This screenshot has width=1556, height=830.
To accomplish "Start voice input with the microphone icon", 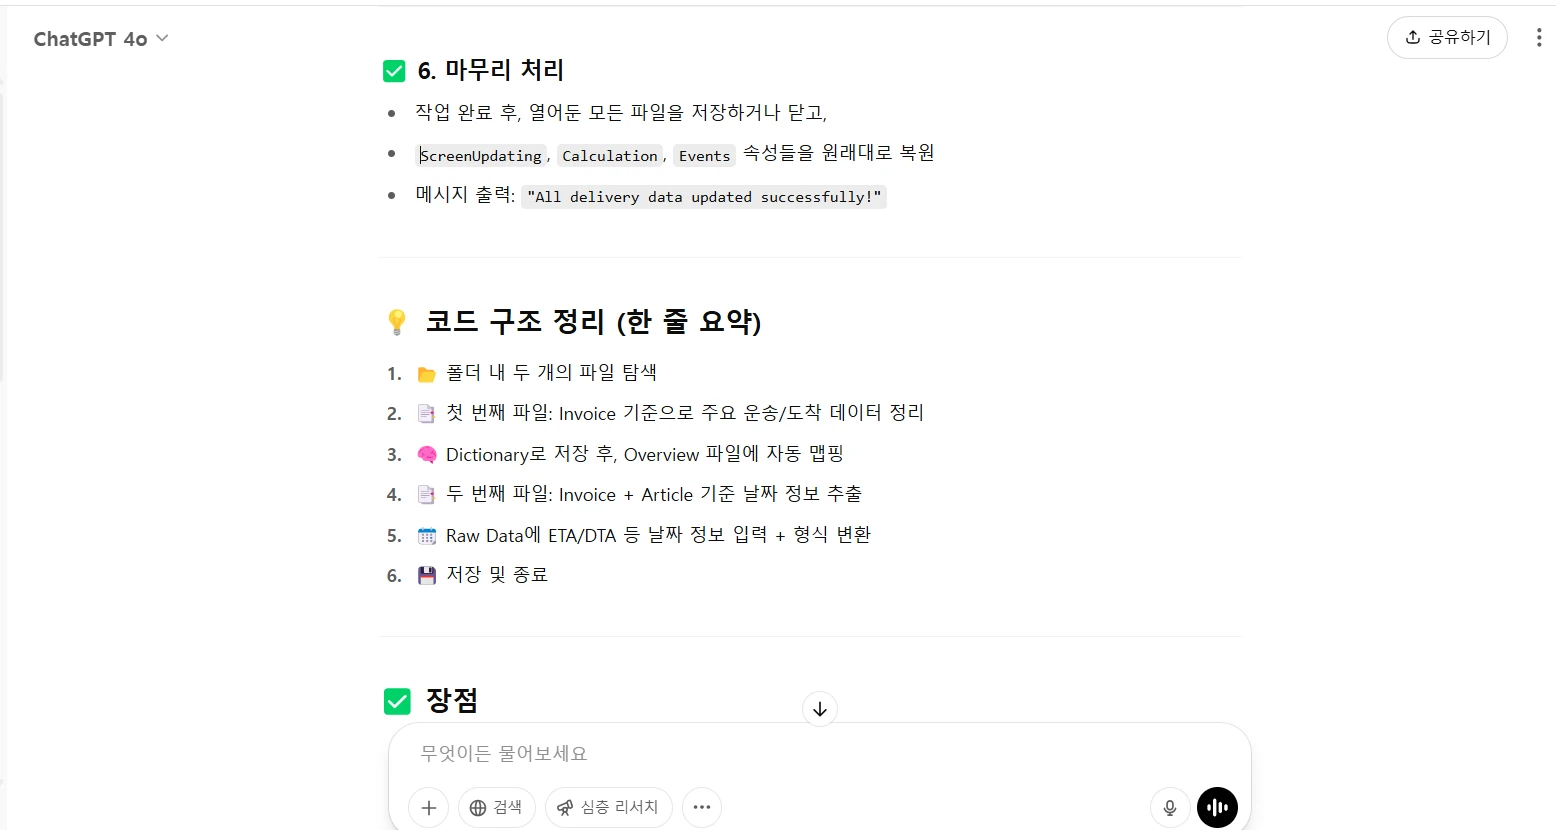I will pos(1169,807).
